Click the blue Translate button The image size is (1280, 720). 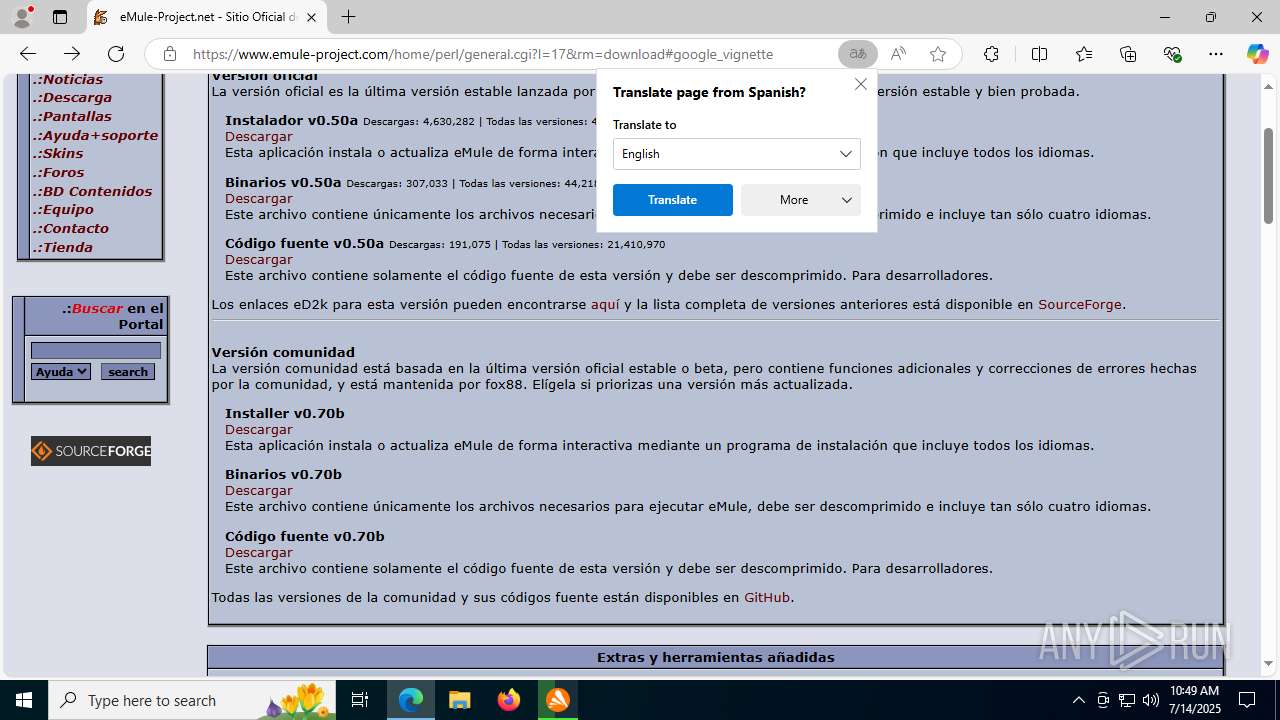673,200
